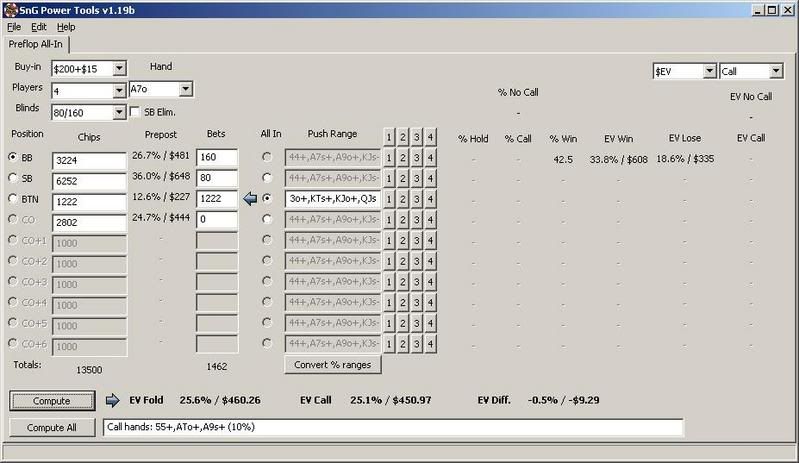Open the Edit menu
Image resolution: width=799 pixels, height=463 pixels.
point(39,27)
